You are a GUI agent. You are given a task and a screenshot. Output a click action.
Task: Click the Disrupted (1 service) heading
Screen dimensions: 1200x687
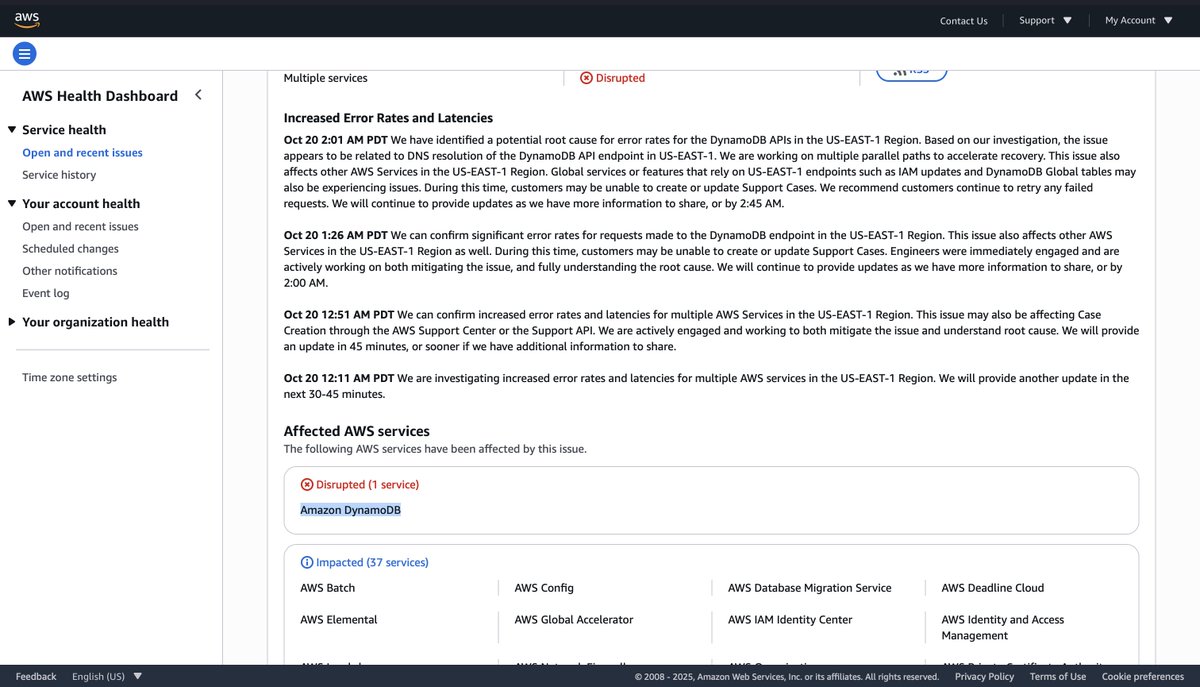[x=367, y=485]
